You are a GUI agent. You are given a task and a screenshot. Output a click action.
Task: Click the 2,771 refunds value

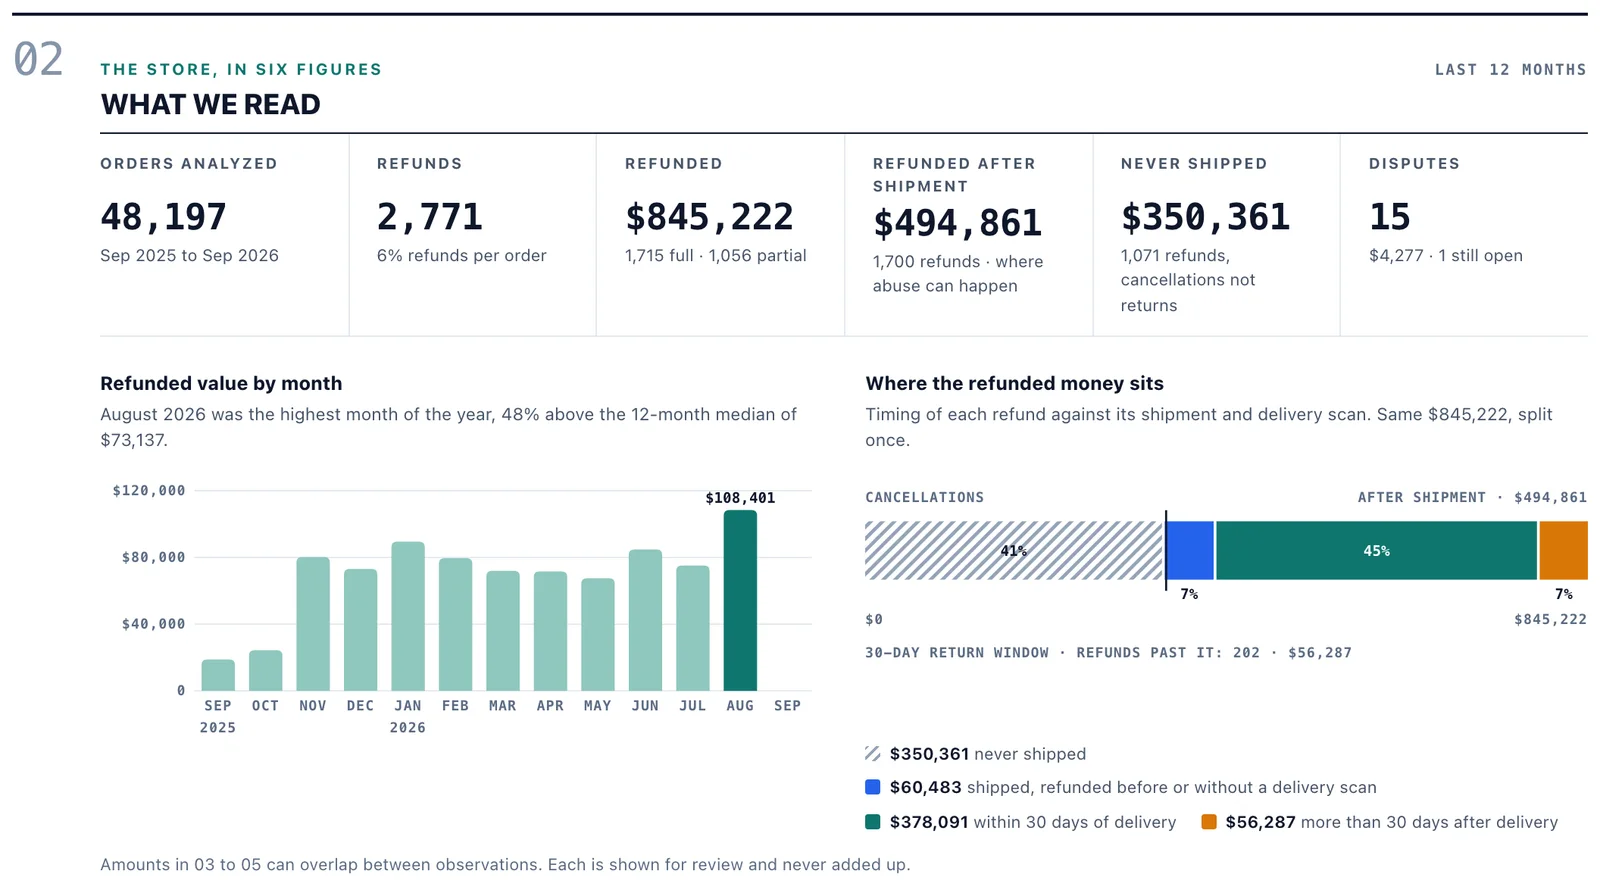(429, 216)
